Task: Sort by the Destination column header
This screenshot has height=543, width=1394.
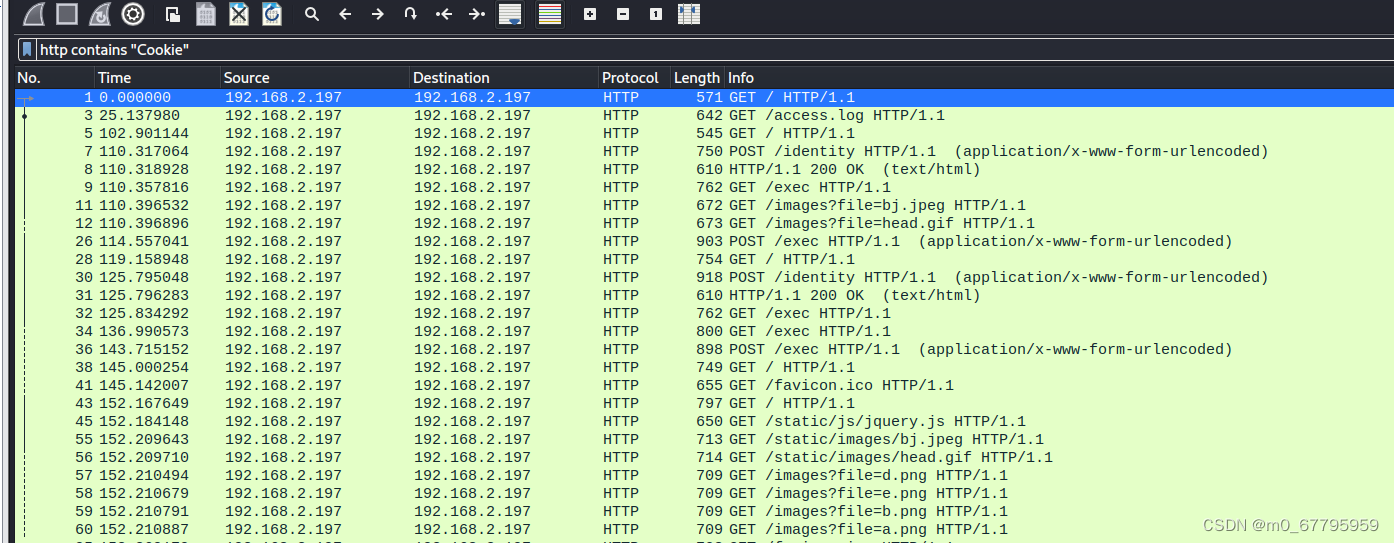Action: [x=504, y=78]
